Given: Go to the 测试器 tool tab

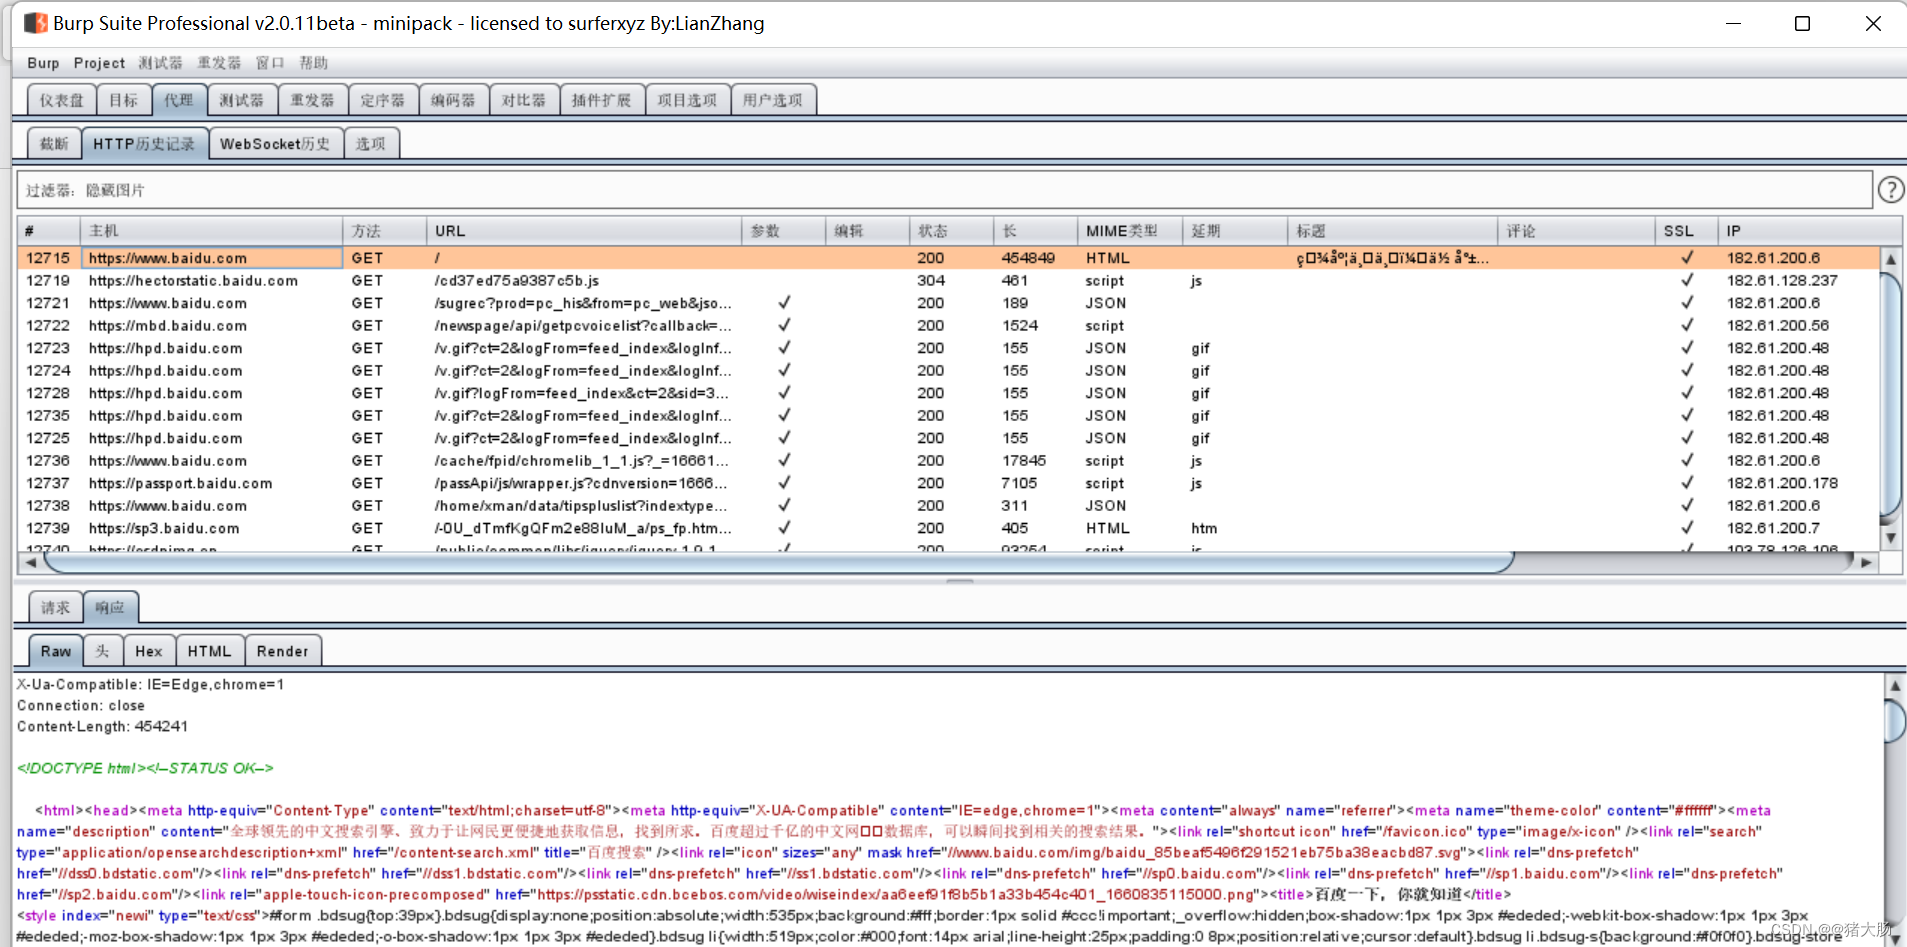Looking at the screenshot, I should click(x=242, y=100).
